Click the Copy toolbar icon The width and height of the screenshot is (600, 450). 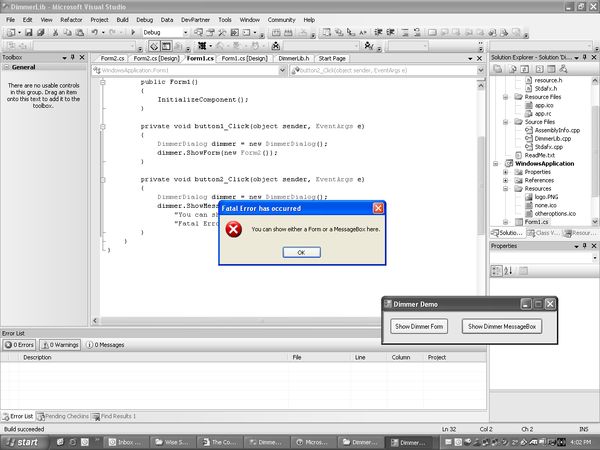click(67, 33)
